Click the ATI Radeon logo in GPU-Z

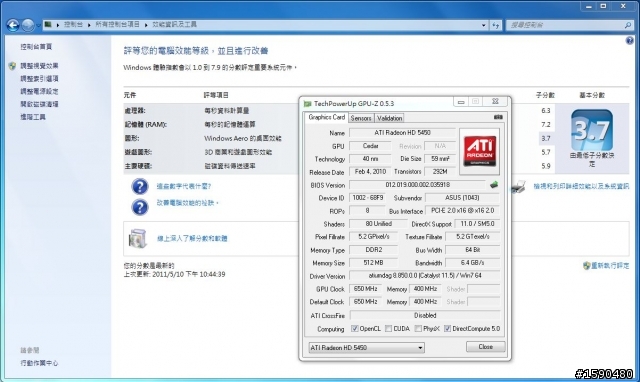click(479, 151)
